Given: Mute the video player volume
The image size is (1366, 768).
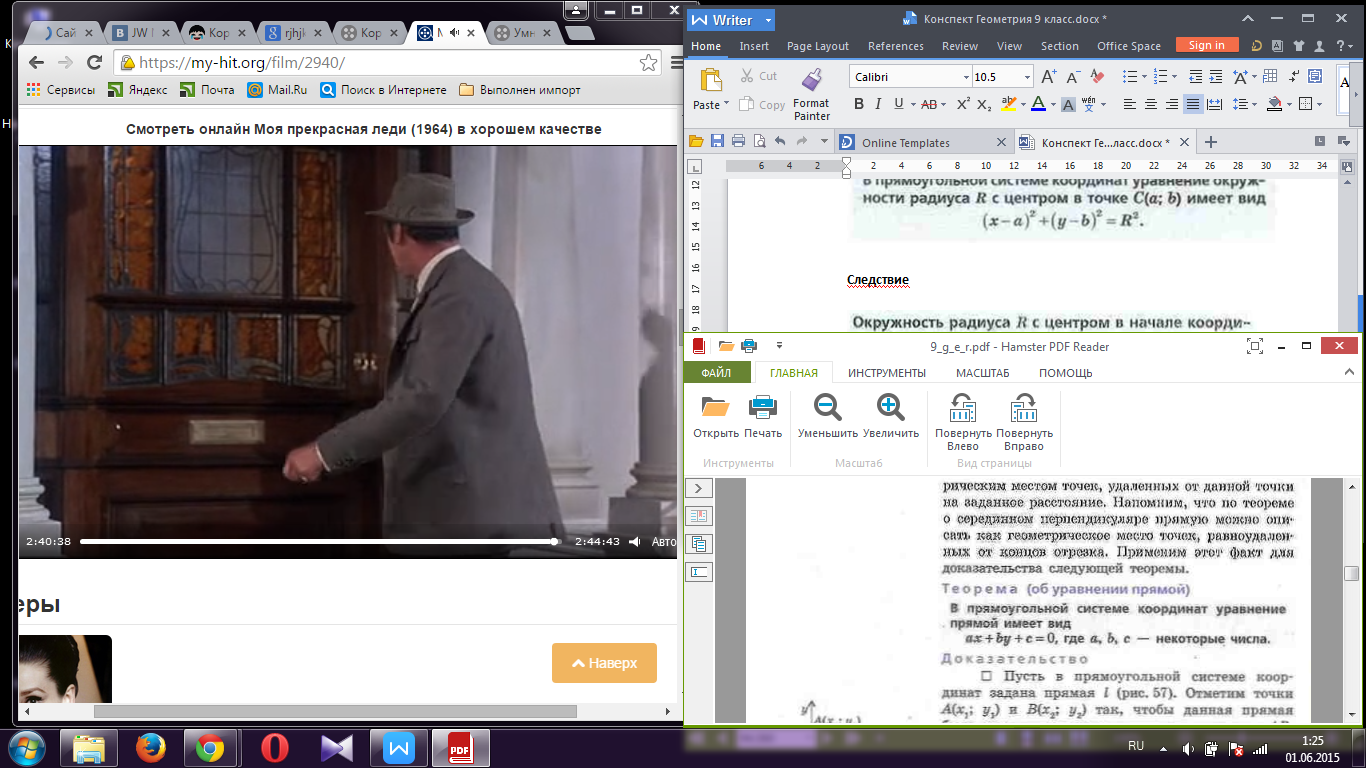Looking at the screenshot, I should point(634,541).
